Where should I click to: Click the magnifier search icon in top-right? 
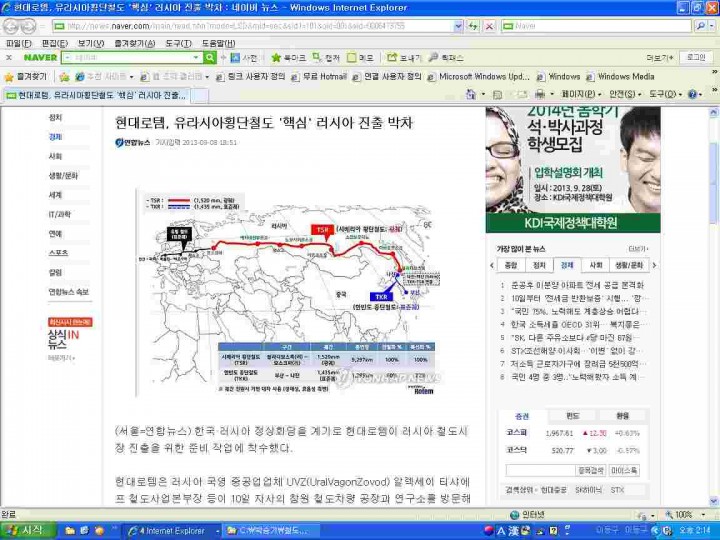click(700, 26)
